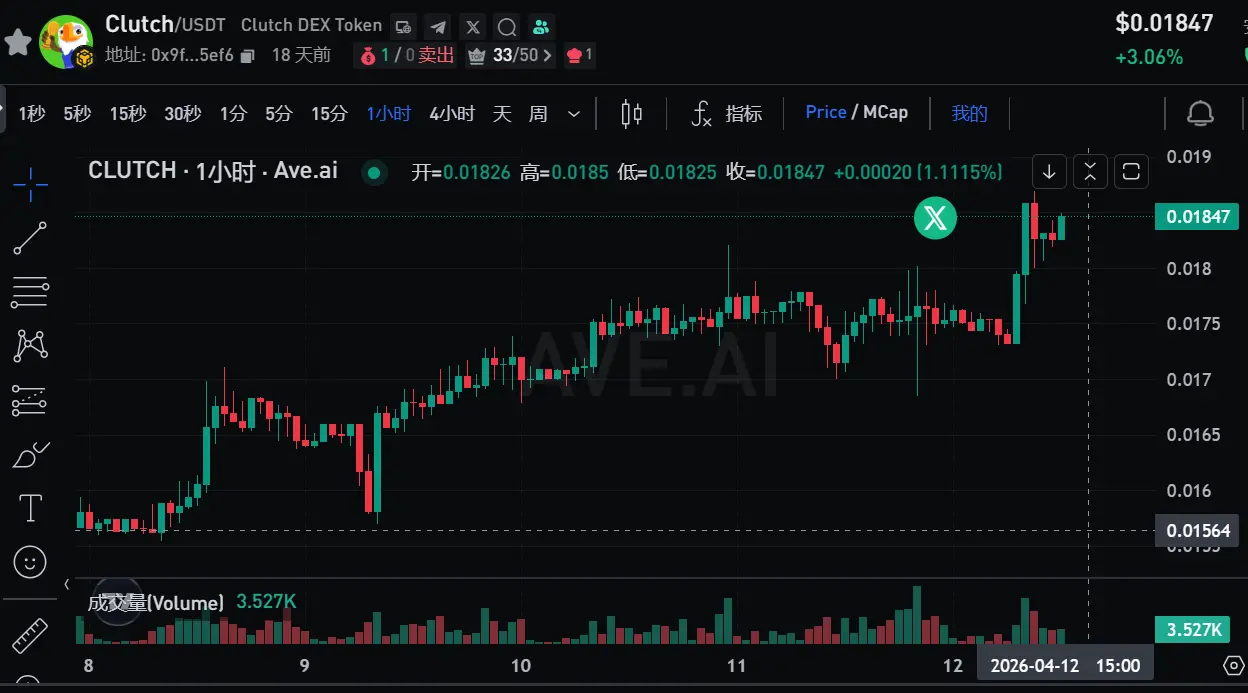Switch chart to MCap mode
The image size is (1248, 693).
(x=885, y=112)
